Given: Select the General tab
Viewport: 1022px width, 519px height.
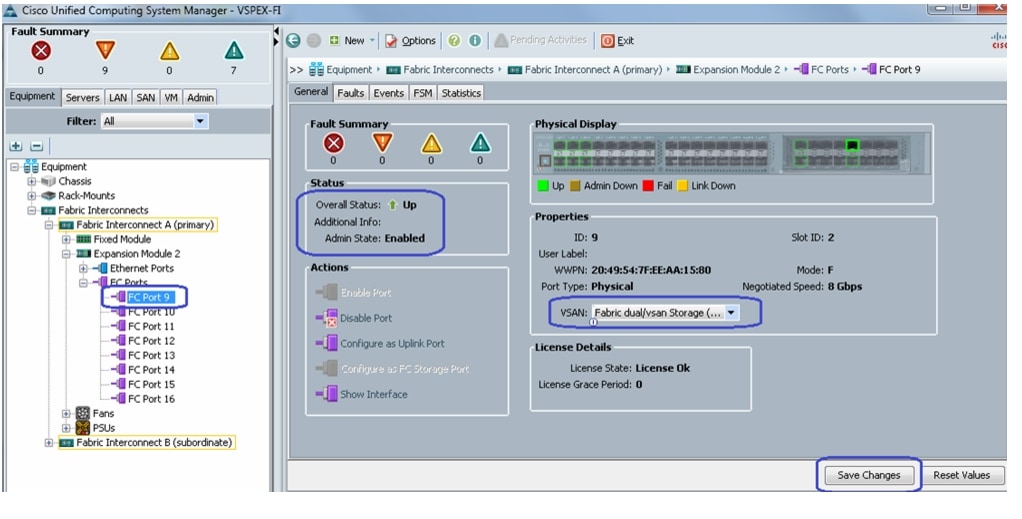Looking at the screenshot, I should pyautogui.click(x=311, y=92).
